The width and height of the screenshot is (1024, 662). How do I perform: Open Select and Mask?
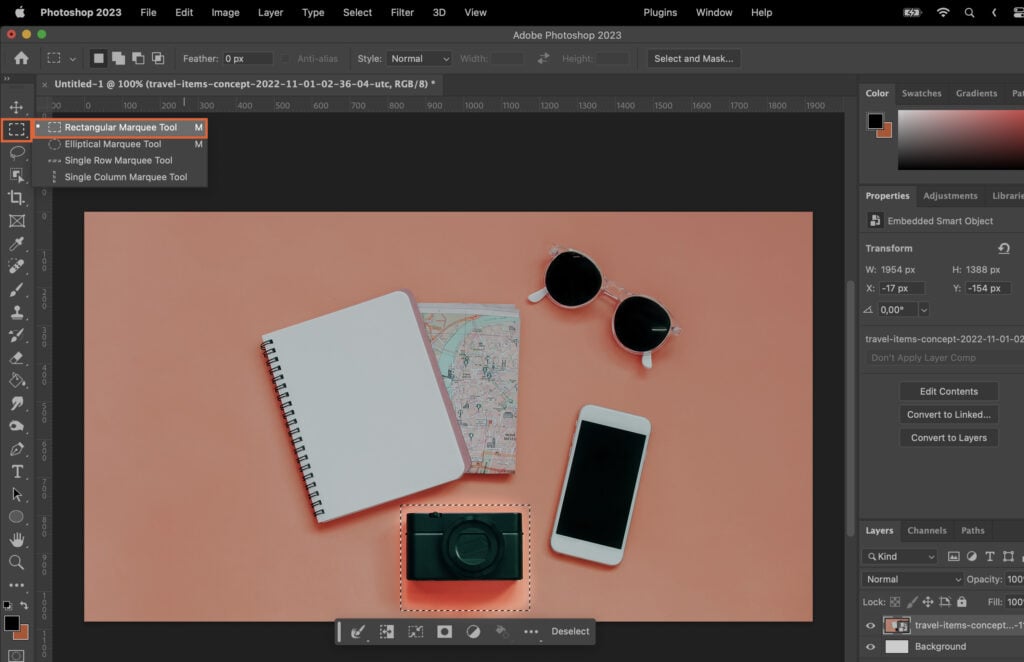pyautogui.click(x=693, y=58)
